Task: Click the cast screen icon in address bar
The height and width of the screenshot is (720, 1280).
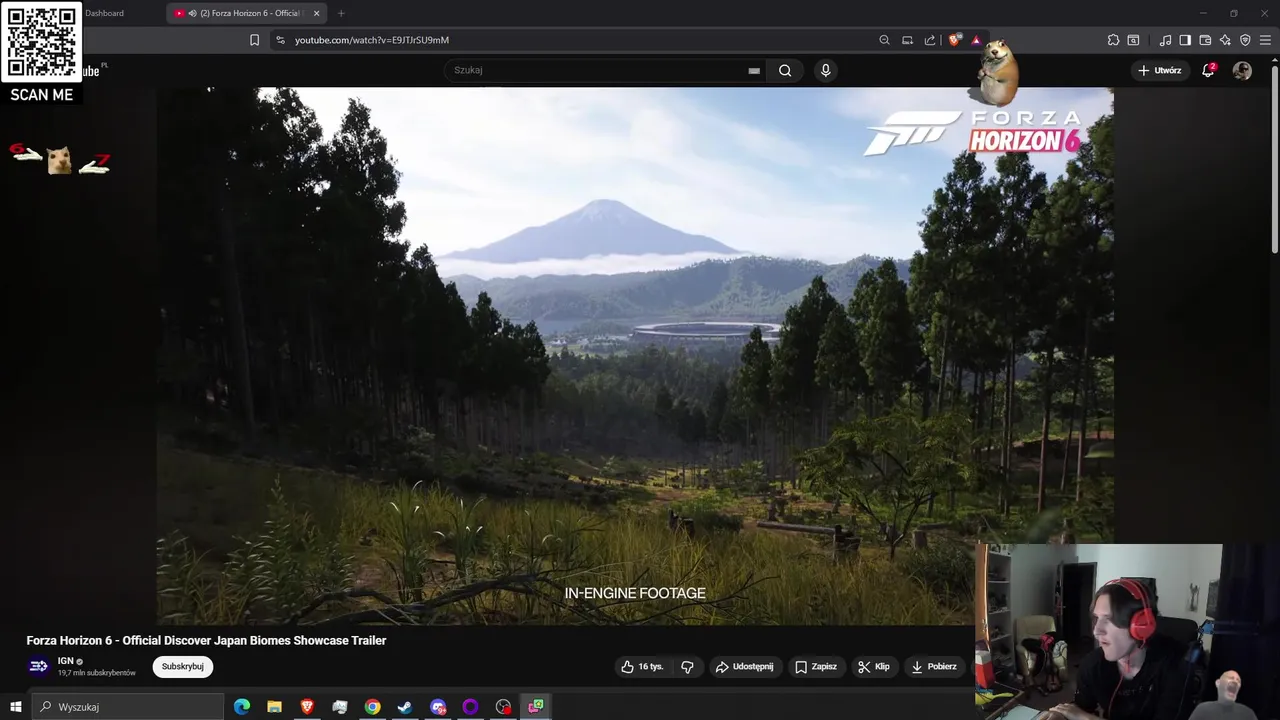Action: tap(907, 40)
